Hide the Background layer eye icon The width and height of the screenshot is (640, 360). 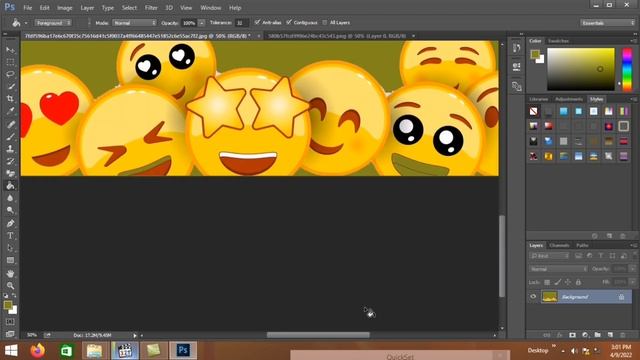[x=533, y=297]
